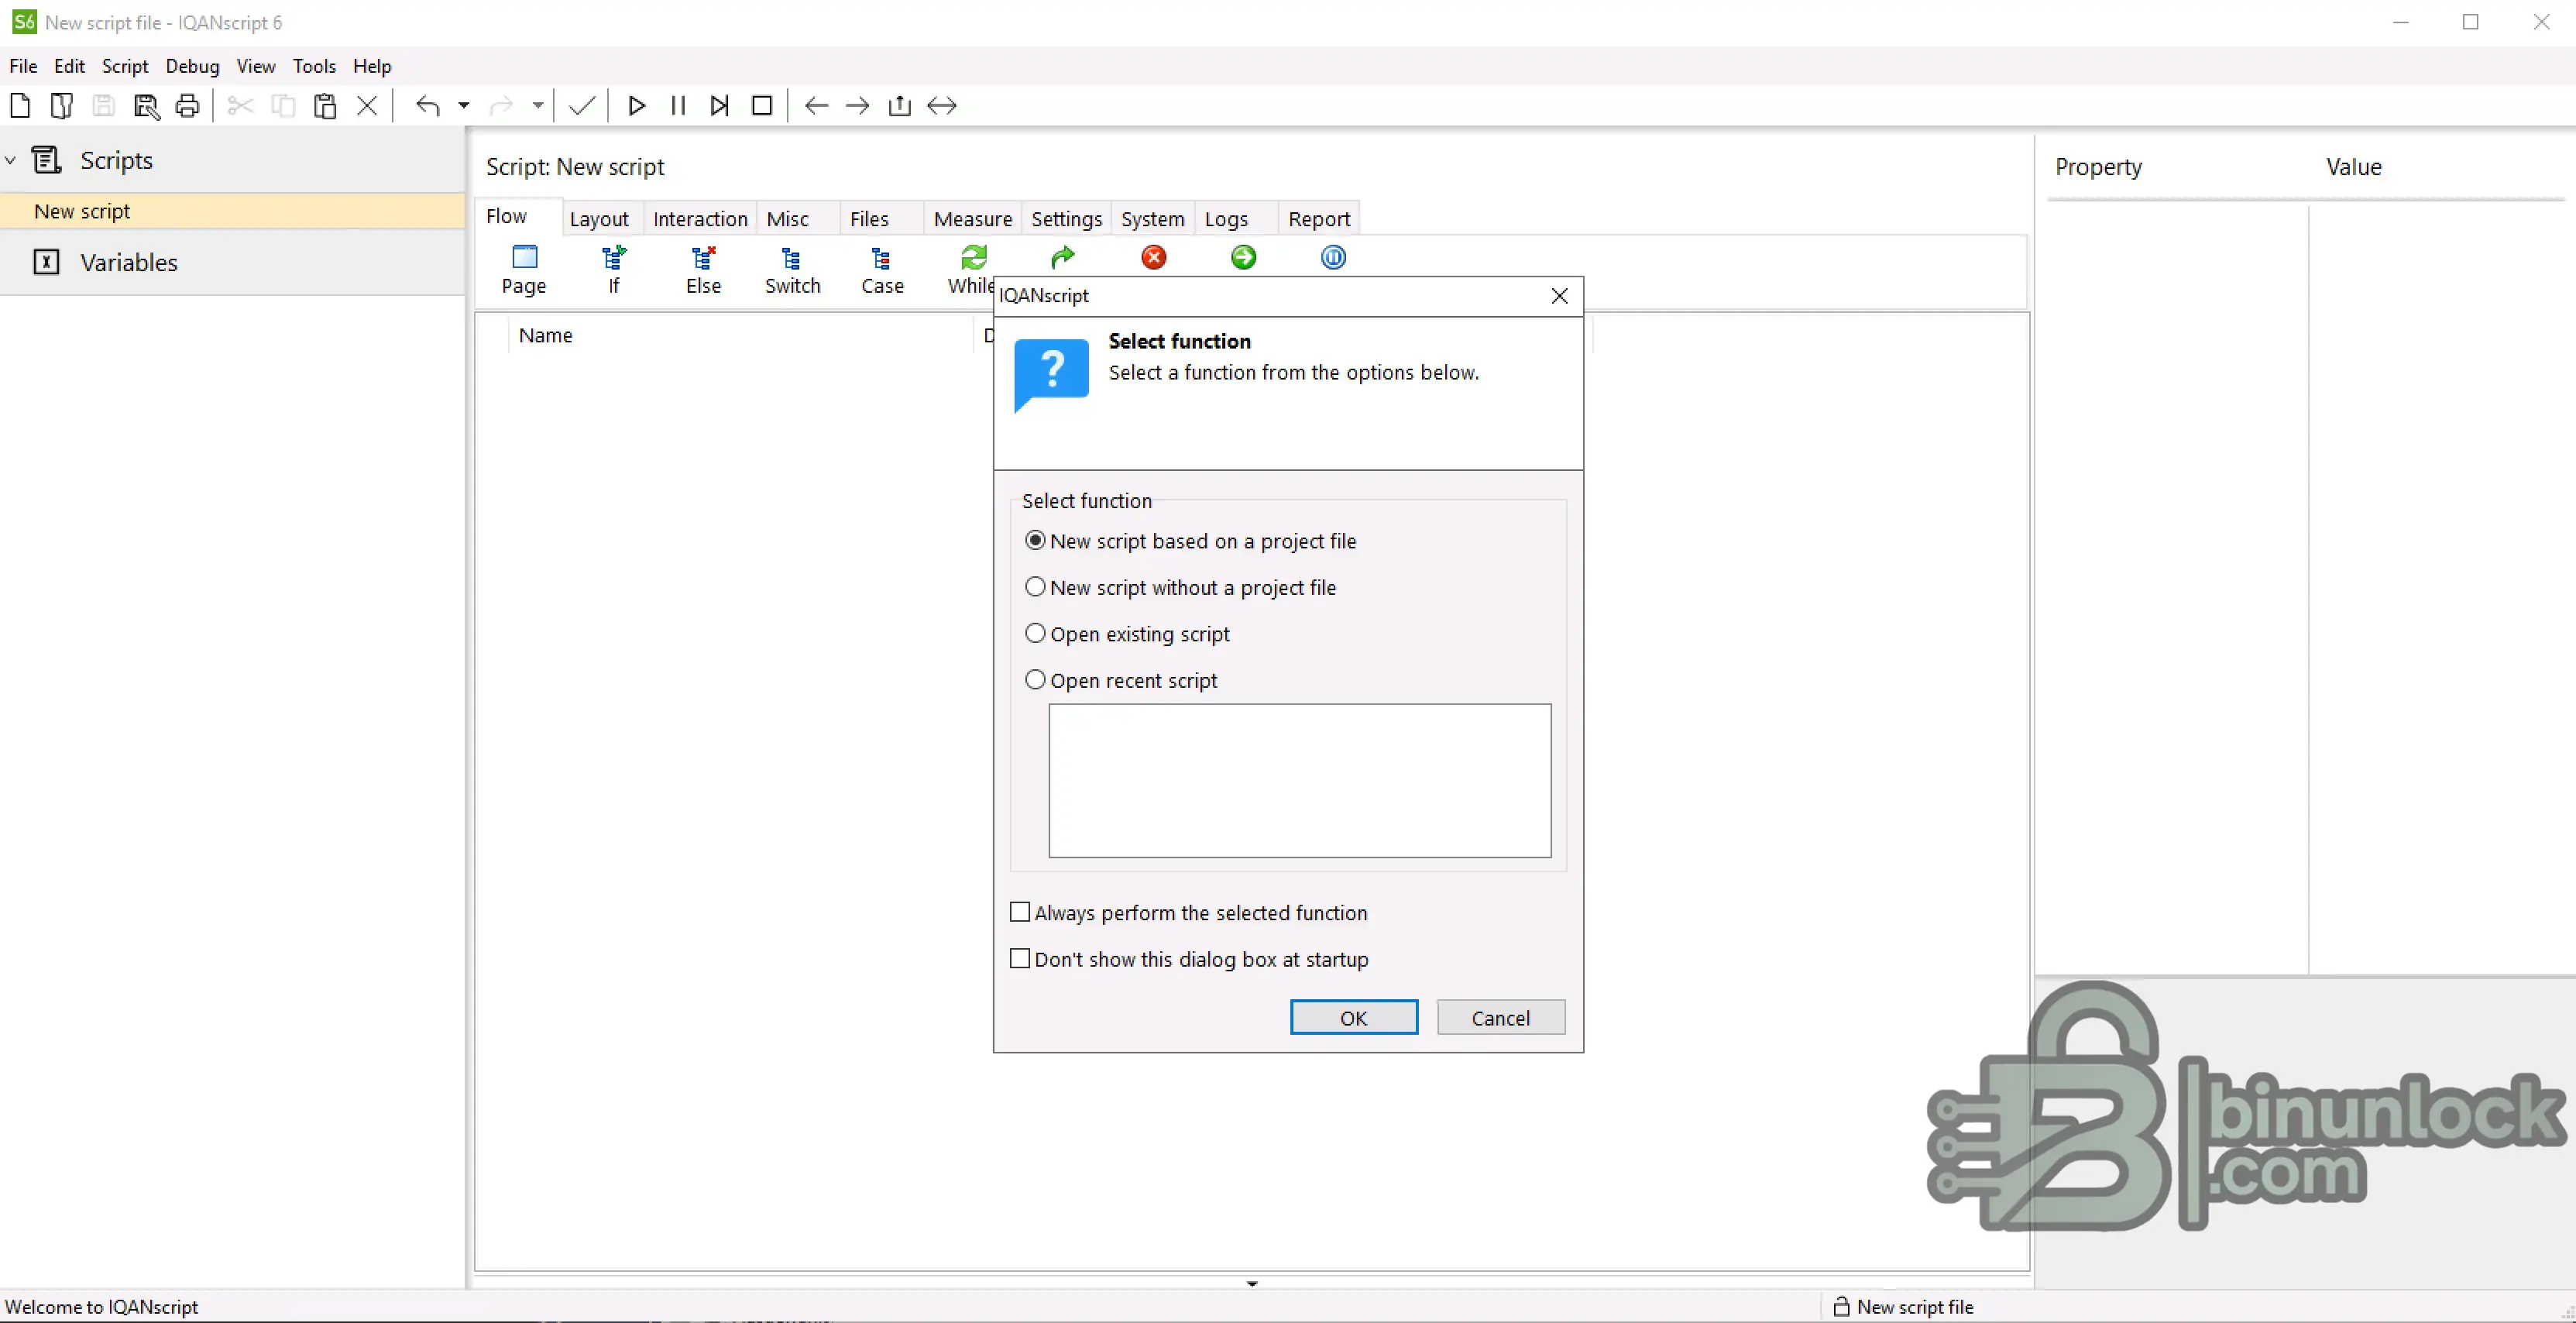The image size is (2576, 1323).
Task: Click the Check script checkmark icon
Action: tap(582, 105)
